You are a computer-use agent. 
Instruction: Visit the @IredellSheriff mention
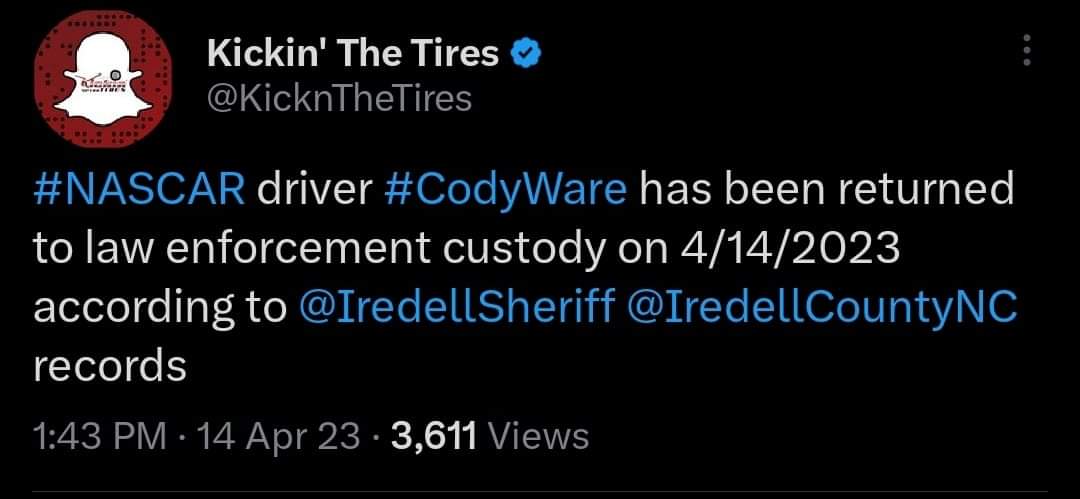point(456,308)
